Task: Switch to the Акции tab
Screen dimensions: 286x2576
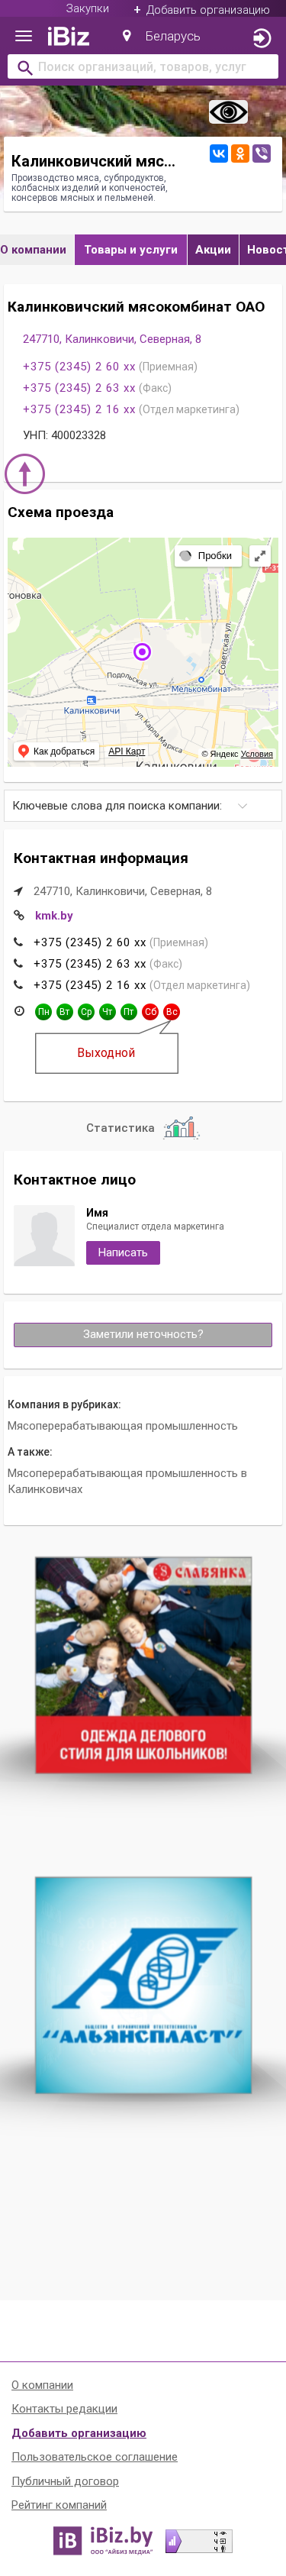Action: (x=213, y=250)
